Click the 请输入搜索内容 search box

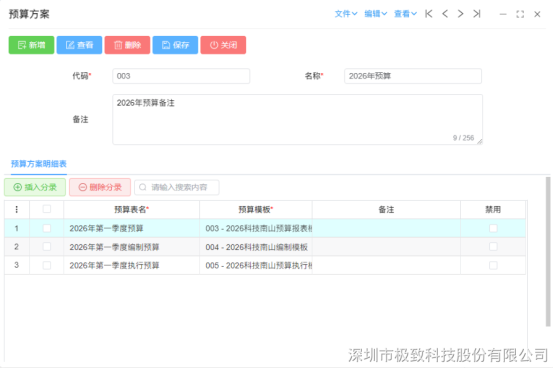177,187
